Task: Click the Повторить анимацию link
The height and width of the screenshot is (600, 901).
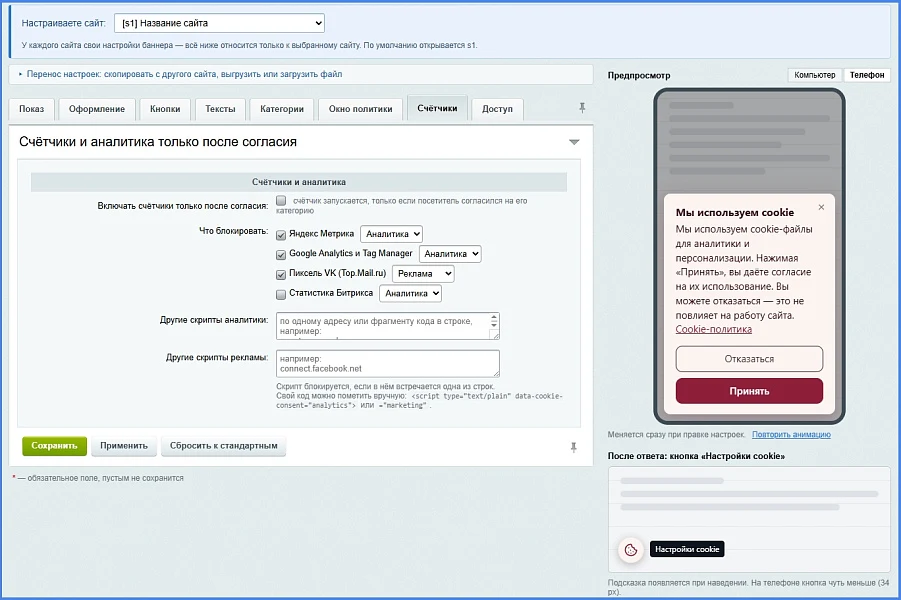Action: (x=791, y=434)
